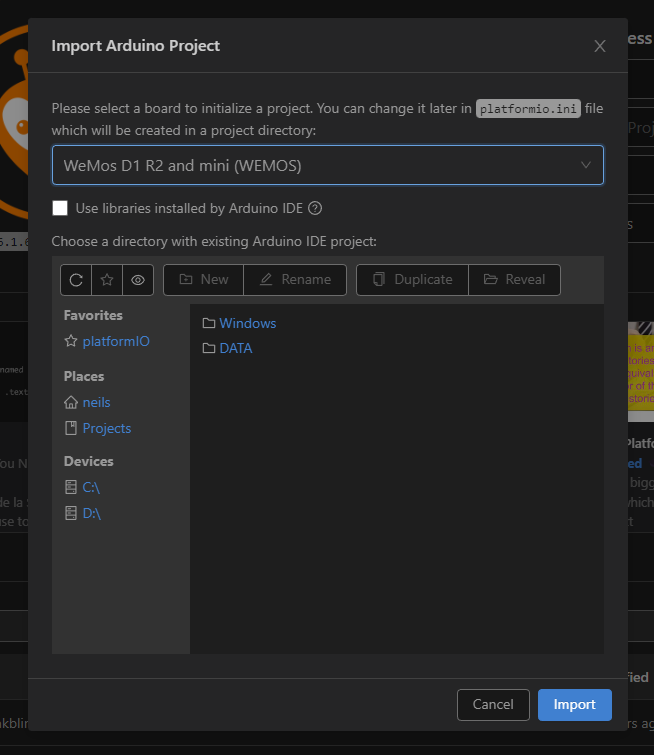Enable Use libraries installed by Arduino IDE
The image size is (654, 755).
click(60, 208)
